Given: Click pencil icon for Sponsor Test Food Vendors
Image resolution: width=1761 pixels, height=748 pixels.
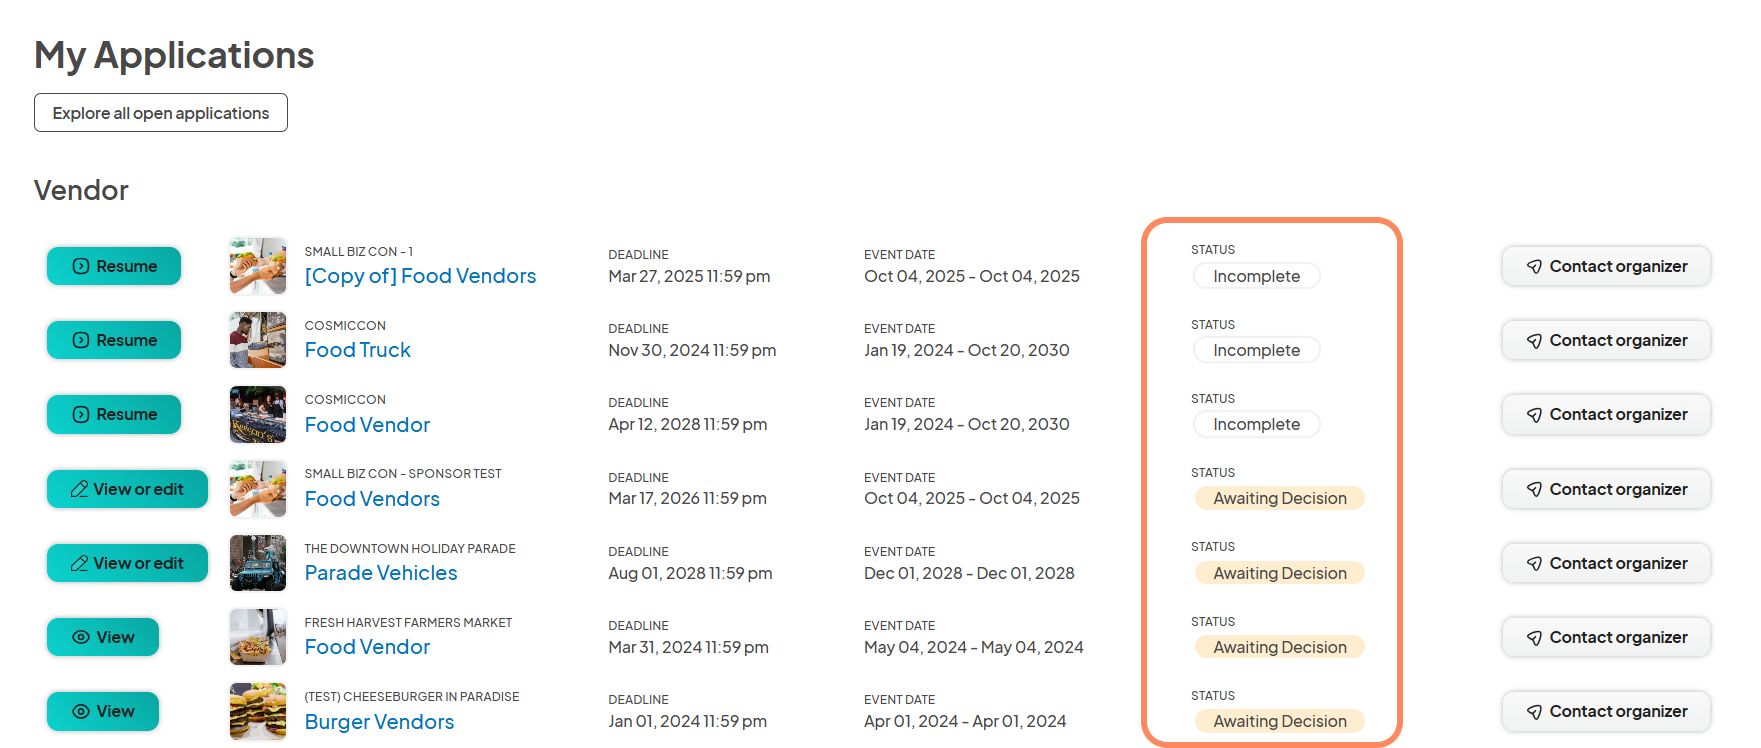Looking at the screenshot, I should [x=79, y=489].
